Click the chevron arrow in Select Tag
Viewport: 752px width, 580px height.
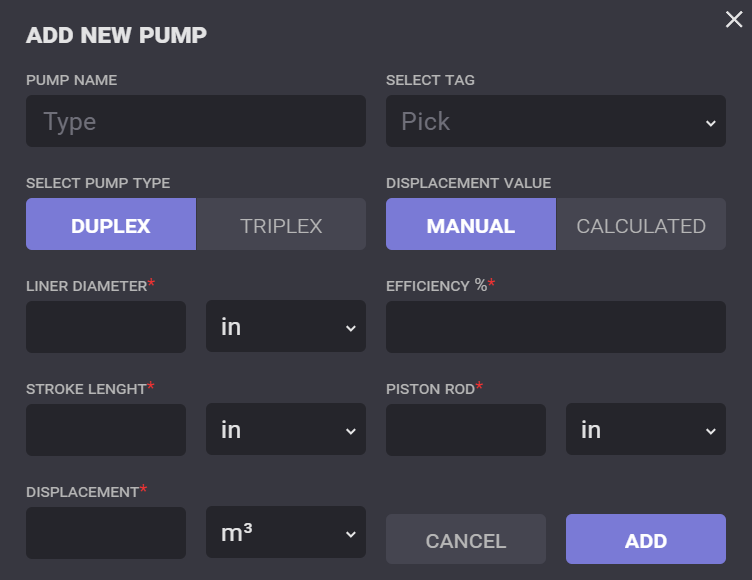[x=710, y=123]
